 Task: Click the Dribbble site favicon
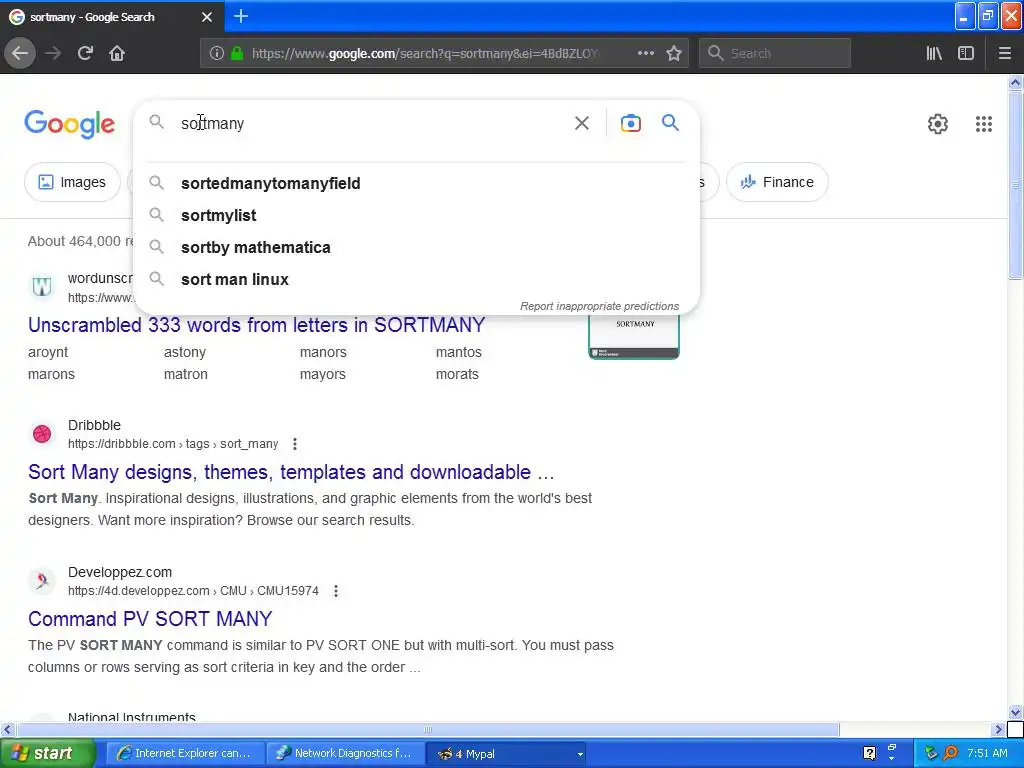pos(42,434)
